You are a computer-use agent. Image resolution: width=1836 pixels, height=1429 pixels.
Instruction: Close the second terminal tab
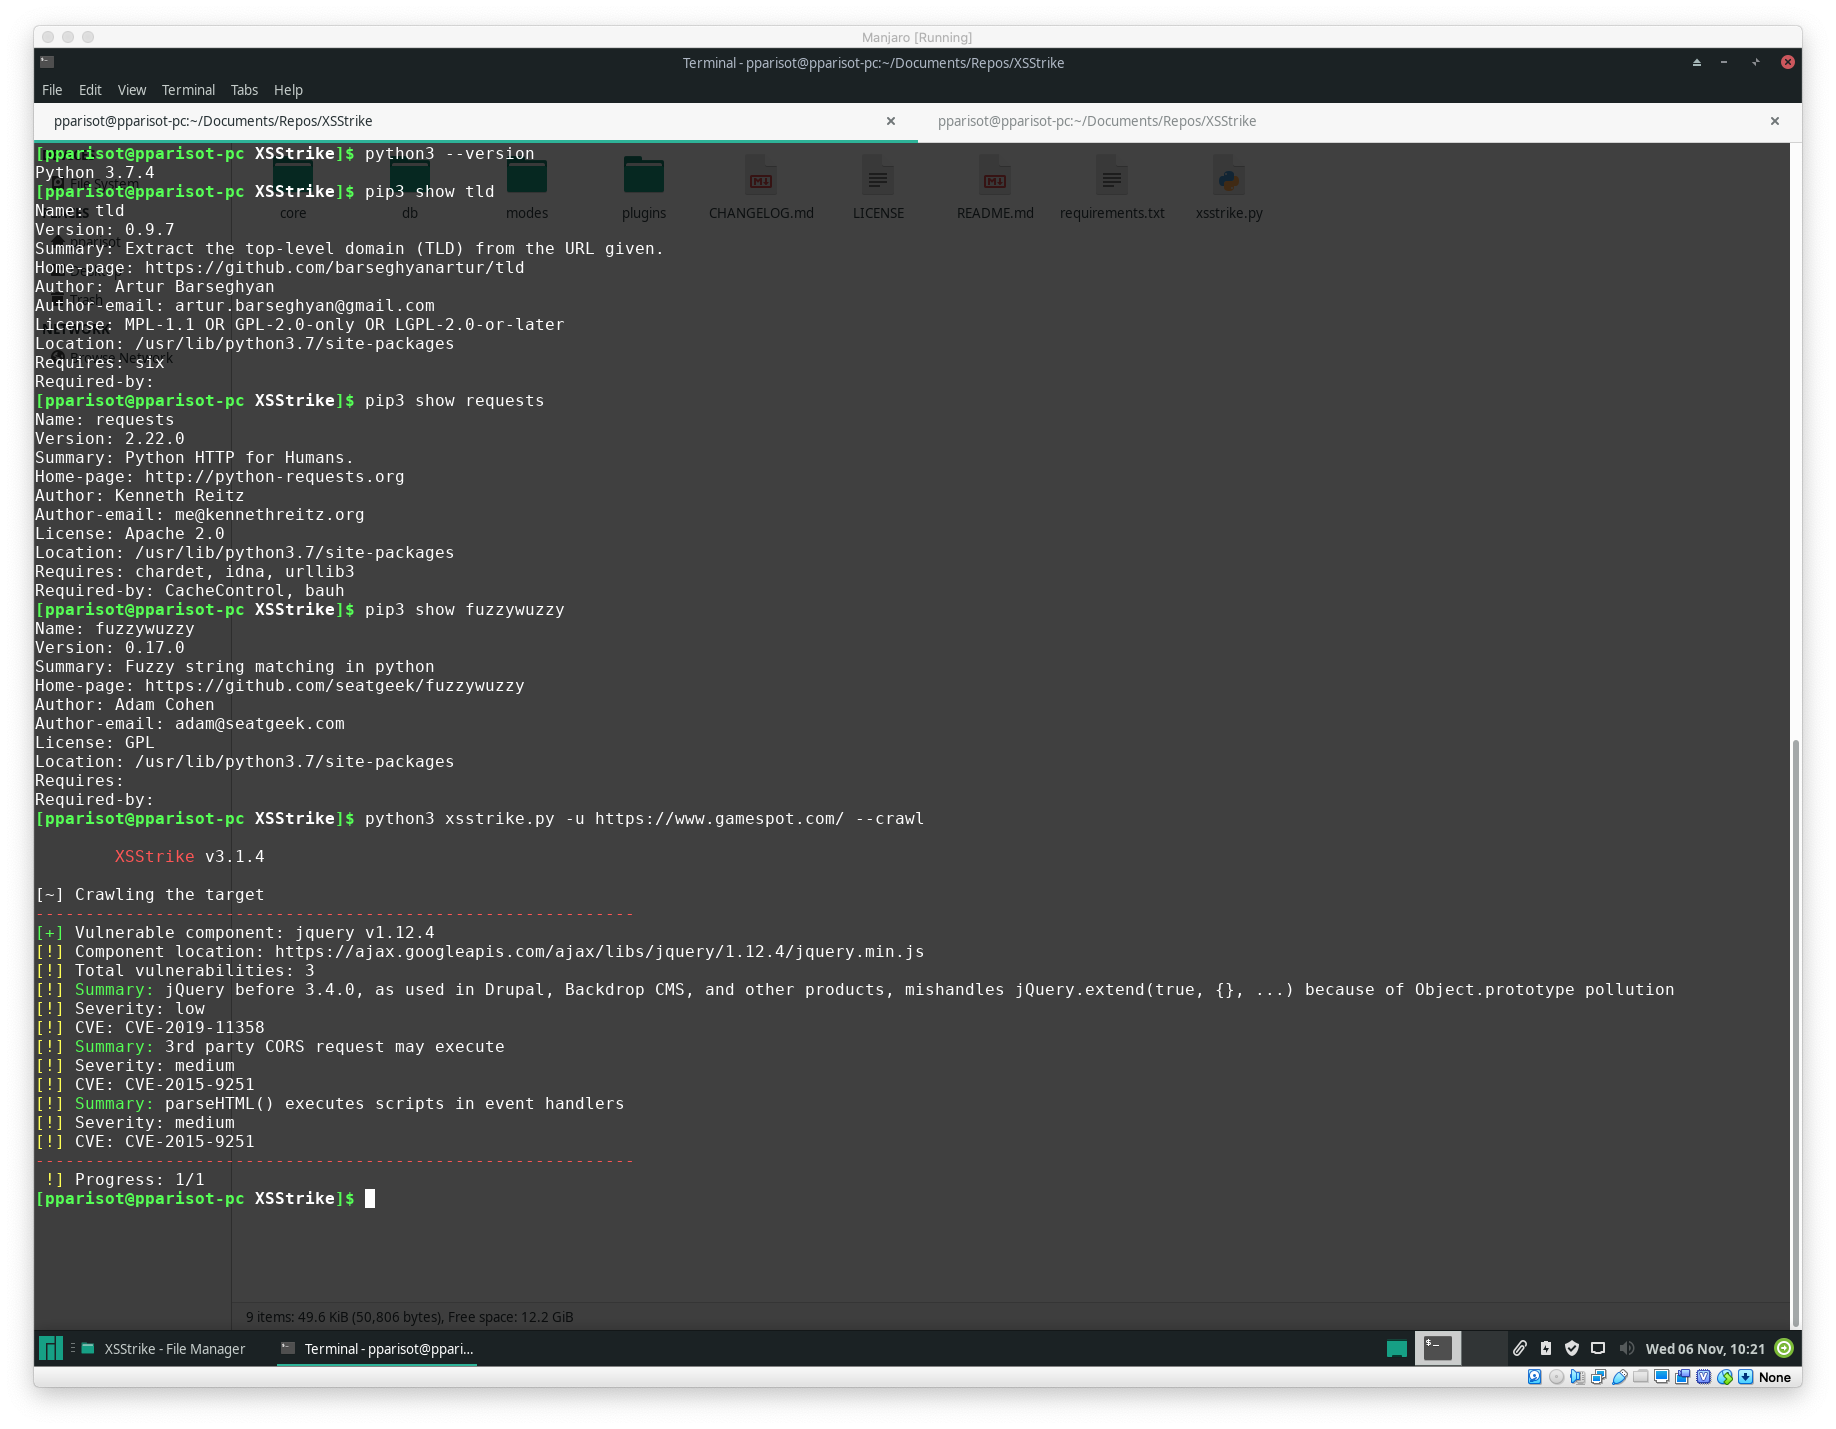point(1775,121)
